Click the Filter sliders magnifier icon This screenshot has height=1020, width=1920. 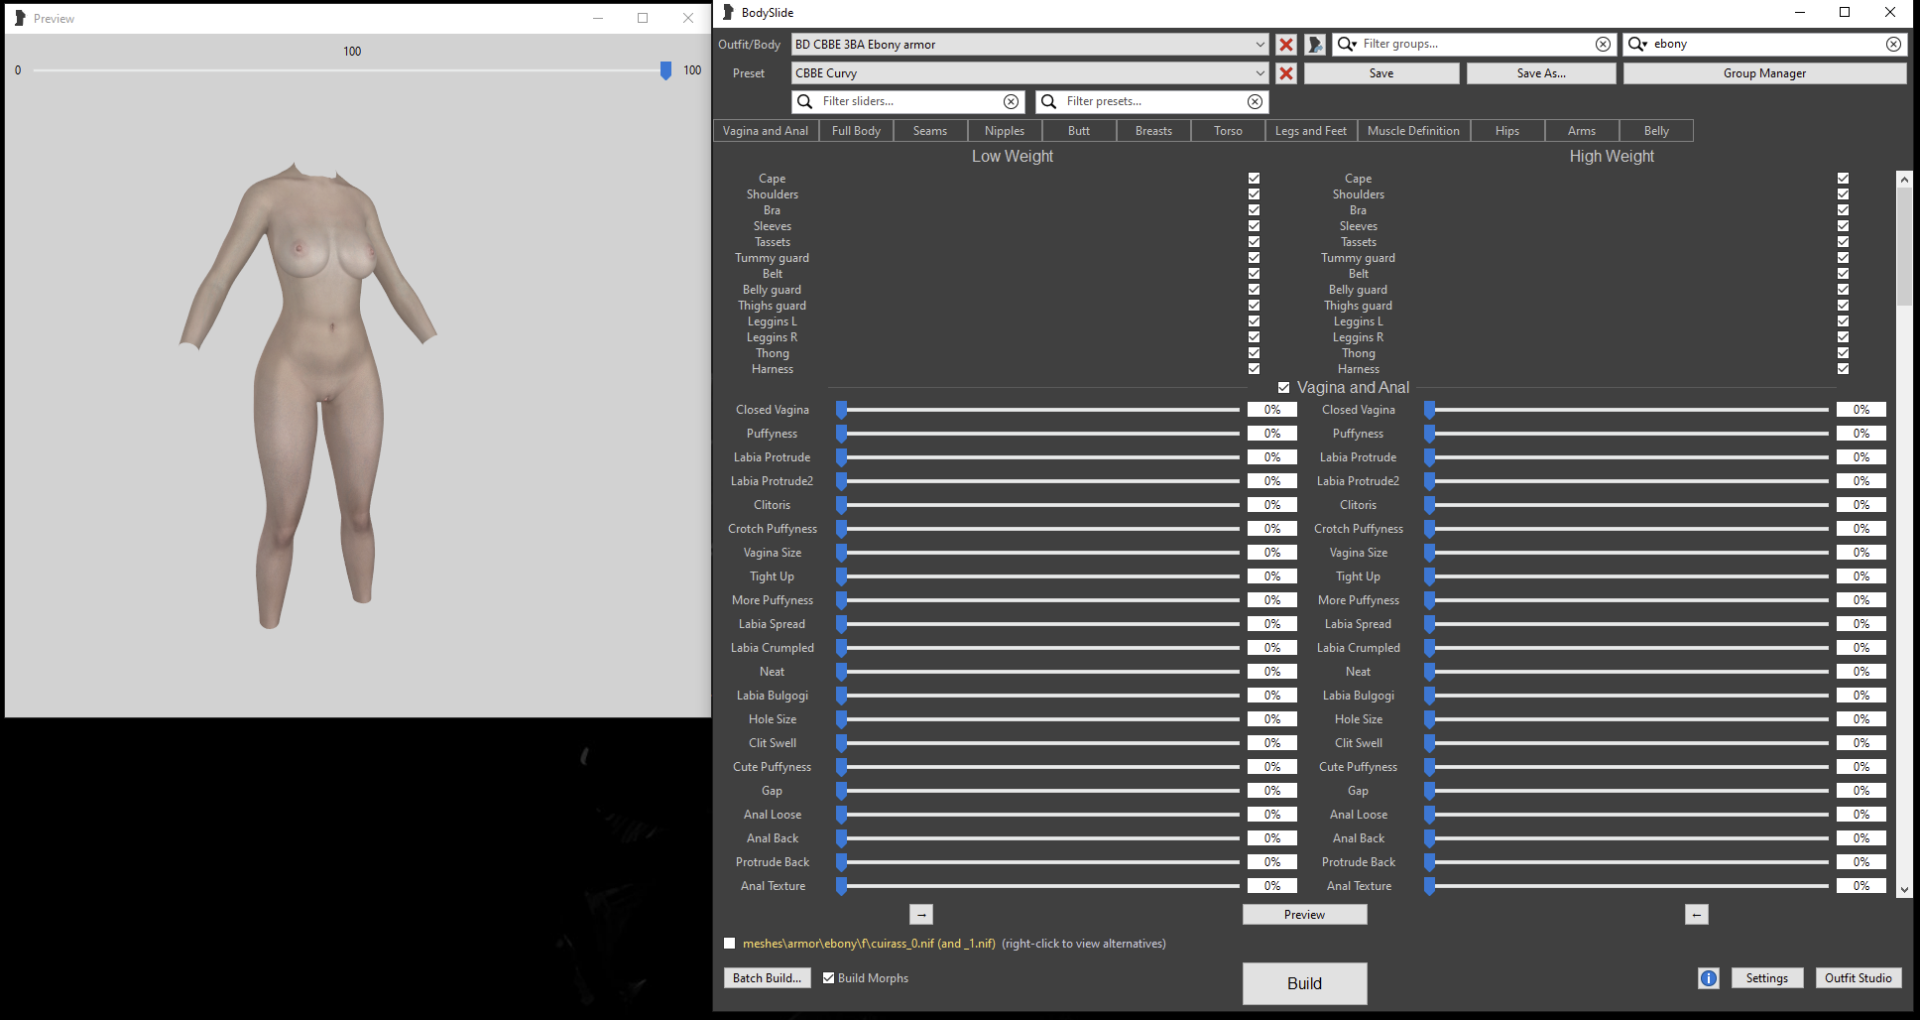pos(805,101)
